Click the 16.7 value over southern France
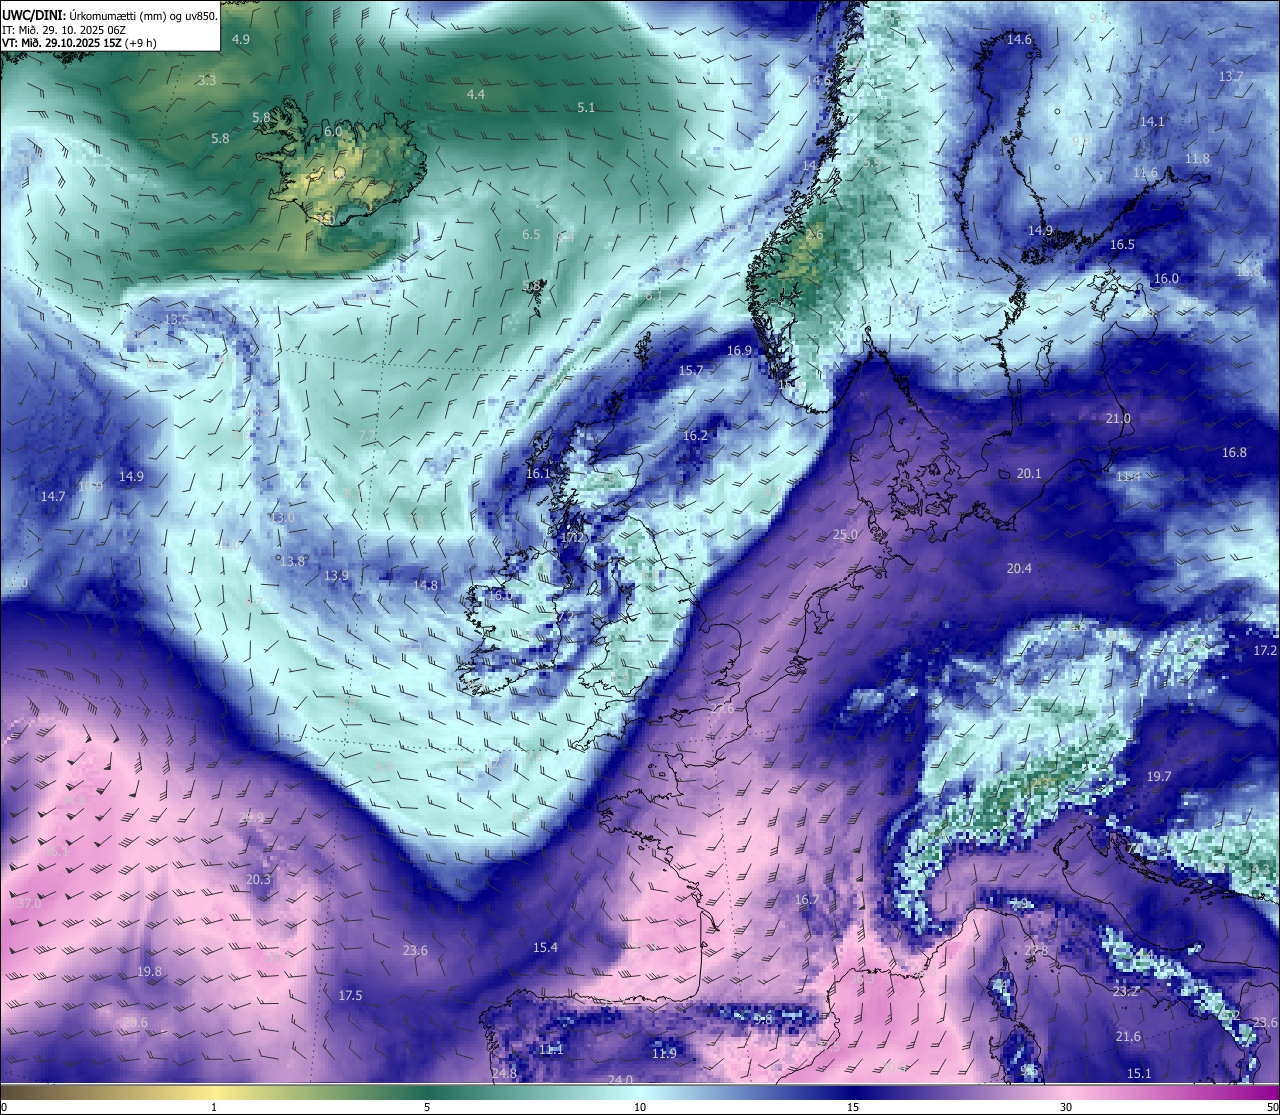 click(806, 900)
